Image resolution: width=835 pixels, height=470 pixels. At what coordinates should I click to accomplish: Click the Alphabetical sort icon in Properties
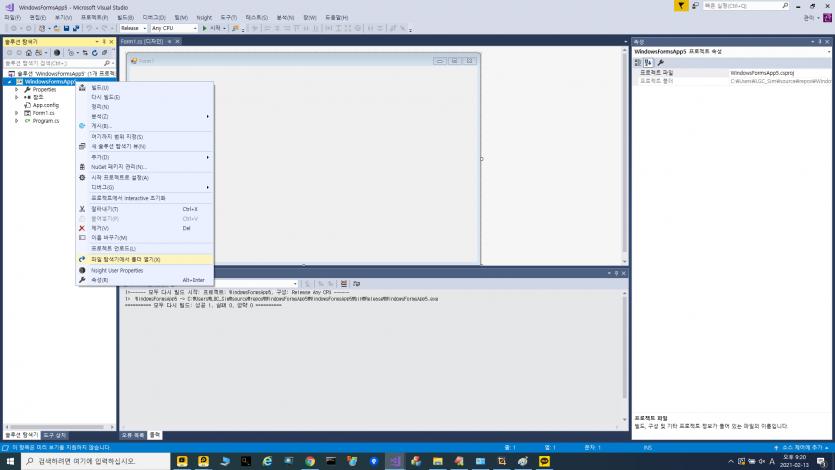click(648, 62)
